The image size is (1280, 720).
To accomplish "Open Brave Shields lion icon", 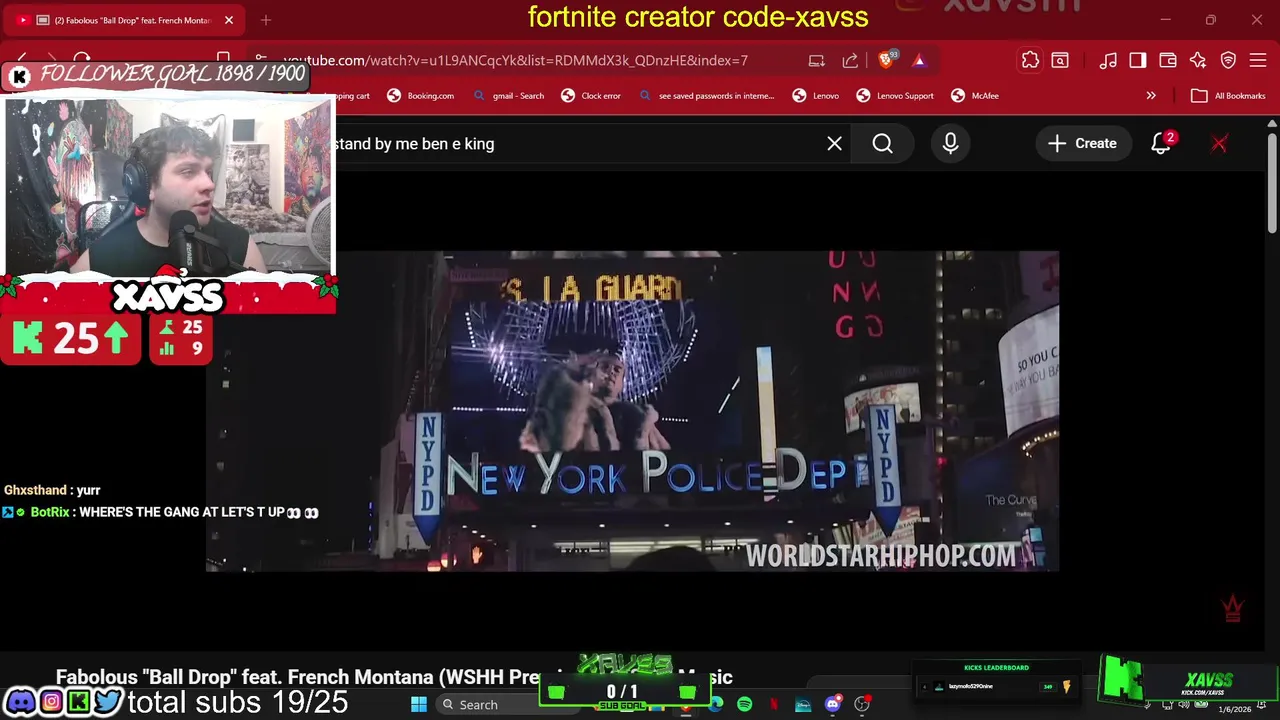I will 886,60.
